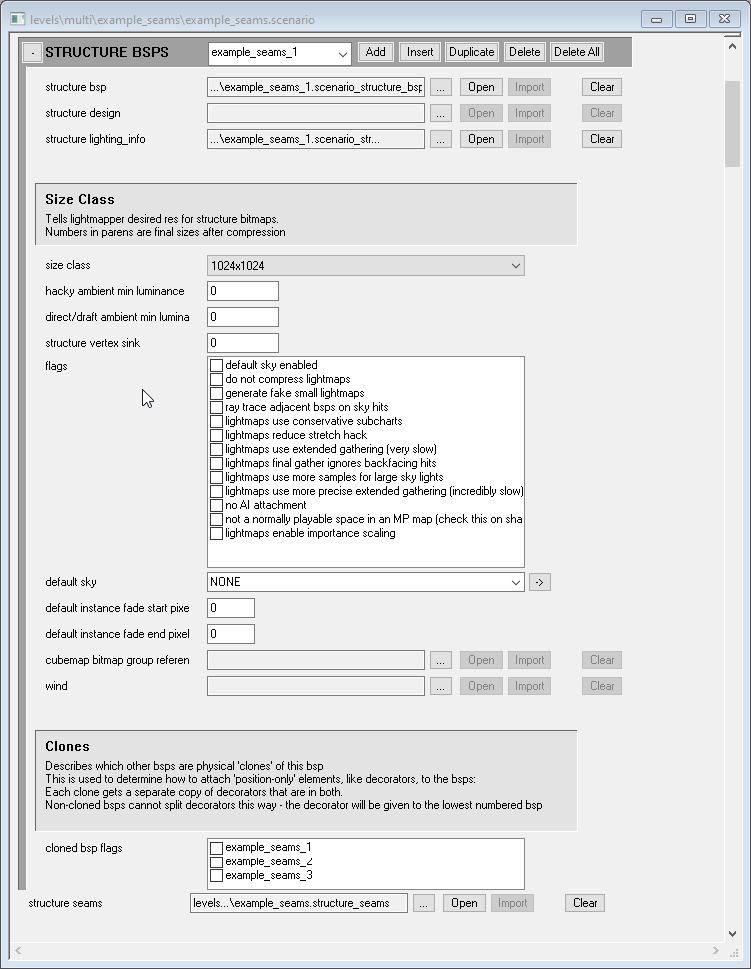Check do not compress lightmaps
The image size is (751, 969).
pos(216,379)
